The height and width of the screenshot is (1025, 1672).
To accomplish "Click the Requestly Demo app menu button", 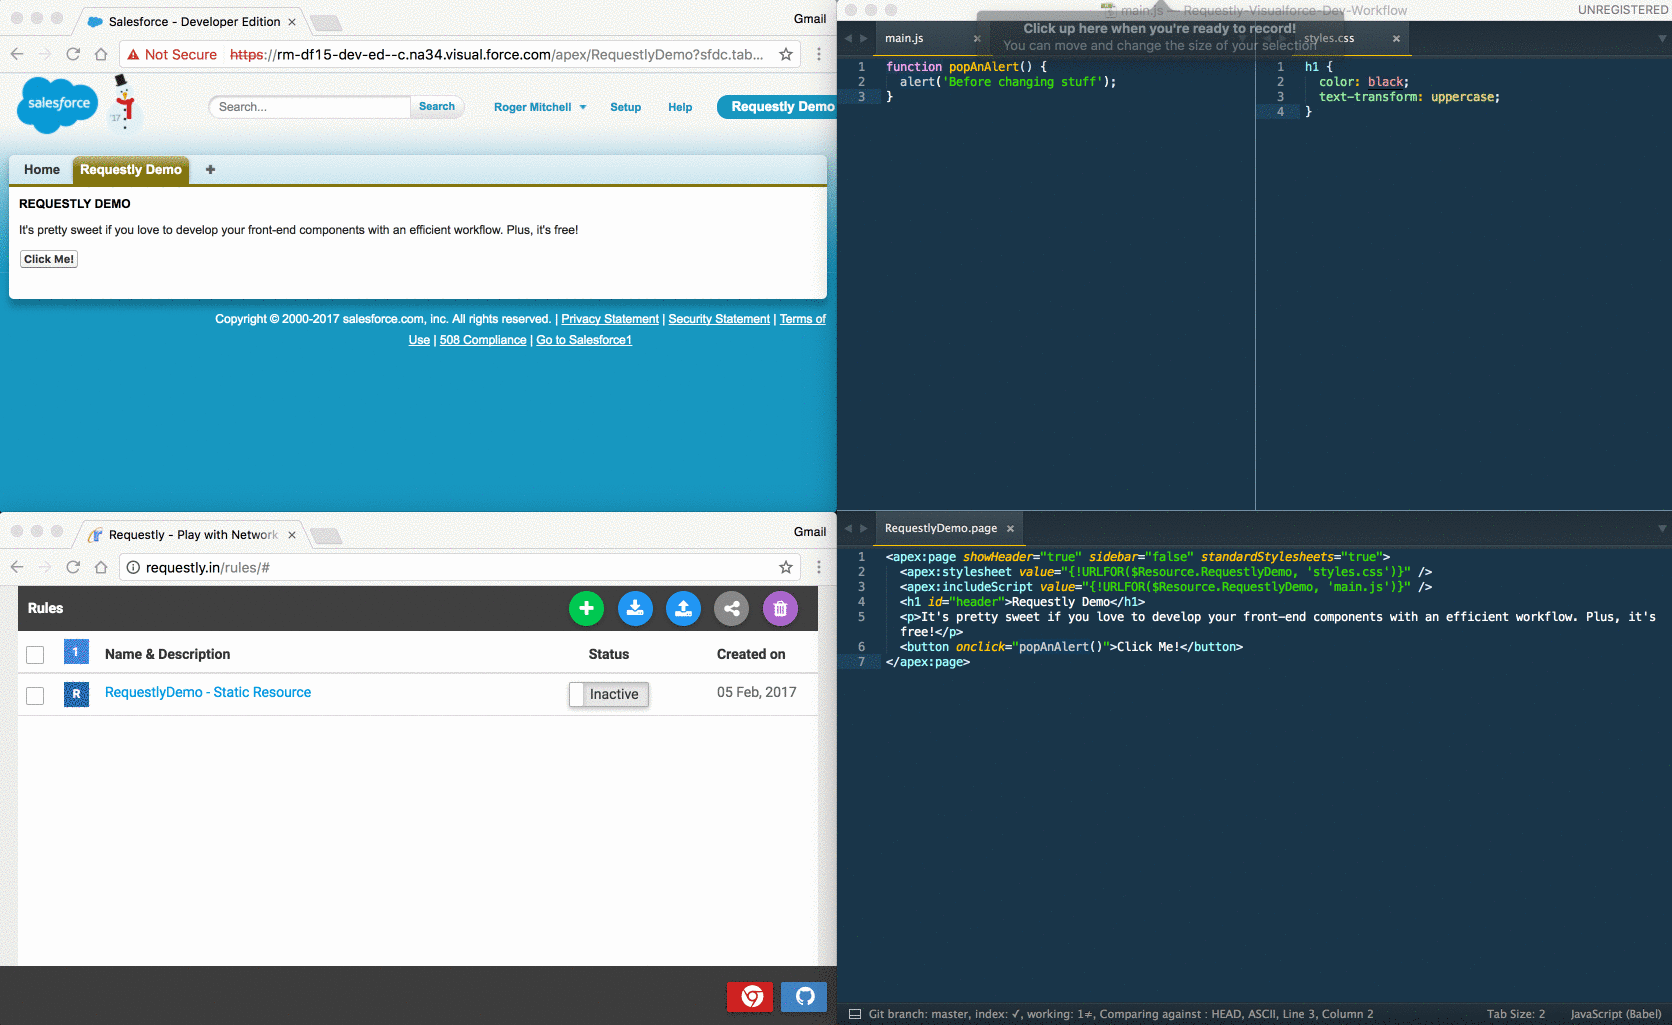I will tap(777, 107).
